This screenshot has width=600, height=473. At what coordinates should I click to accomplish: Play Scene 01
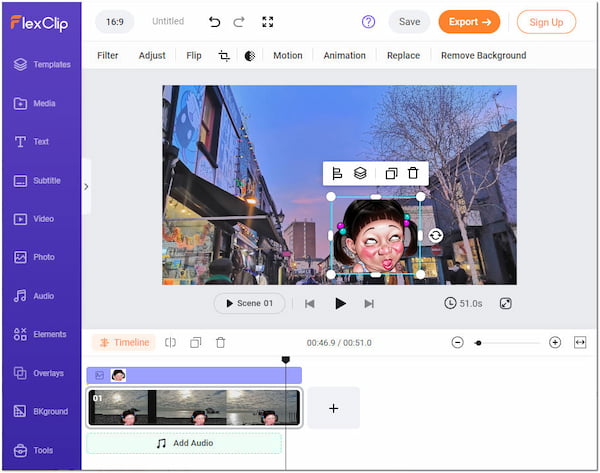[x=249, y=303]
